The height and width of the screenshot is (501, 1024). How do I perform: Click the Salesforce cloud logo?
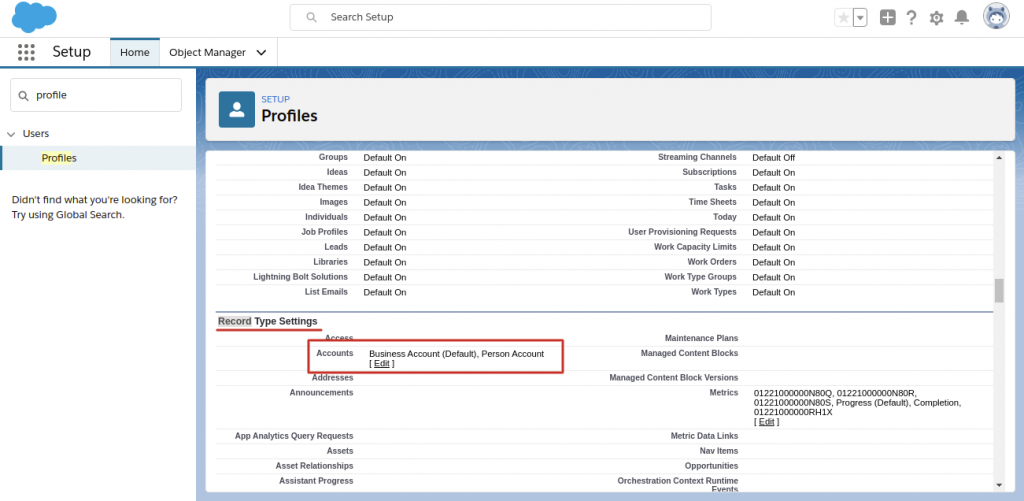click(x=34, y=17)
